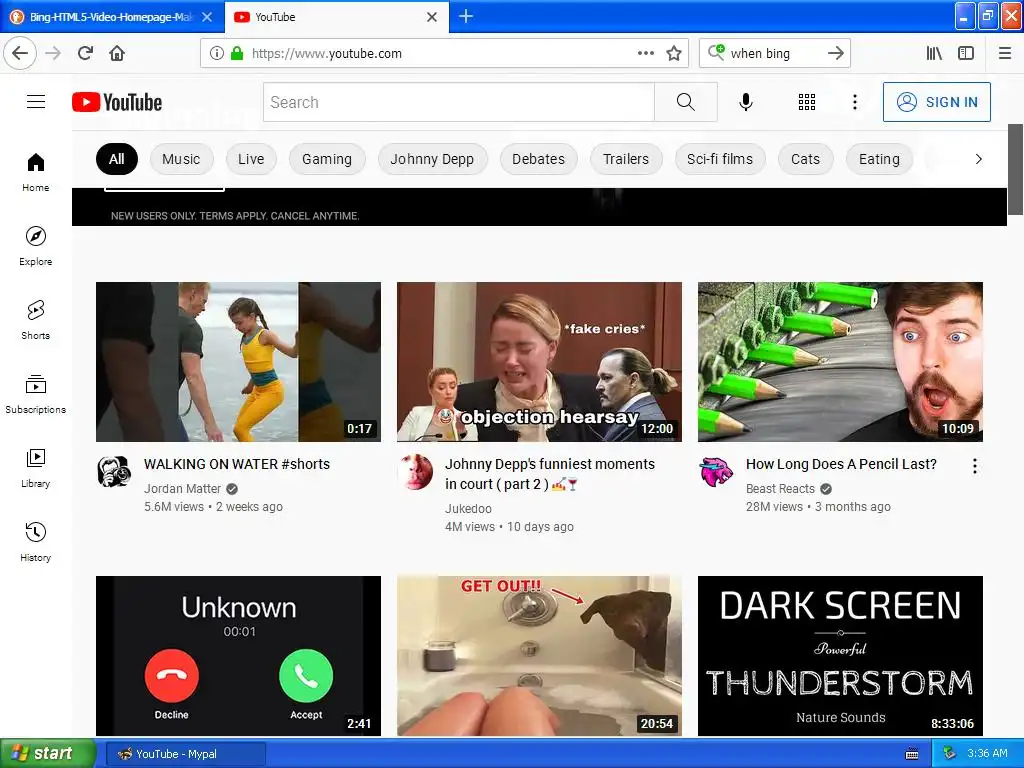Open the YouTube hamburger guide menu
Screen dimensions: 1024x768
coord(36,102)
